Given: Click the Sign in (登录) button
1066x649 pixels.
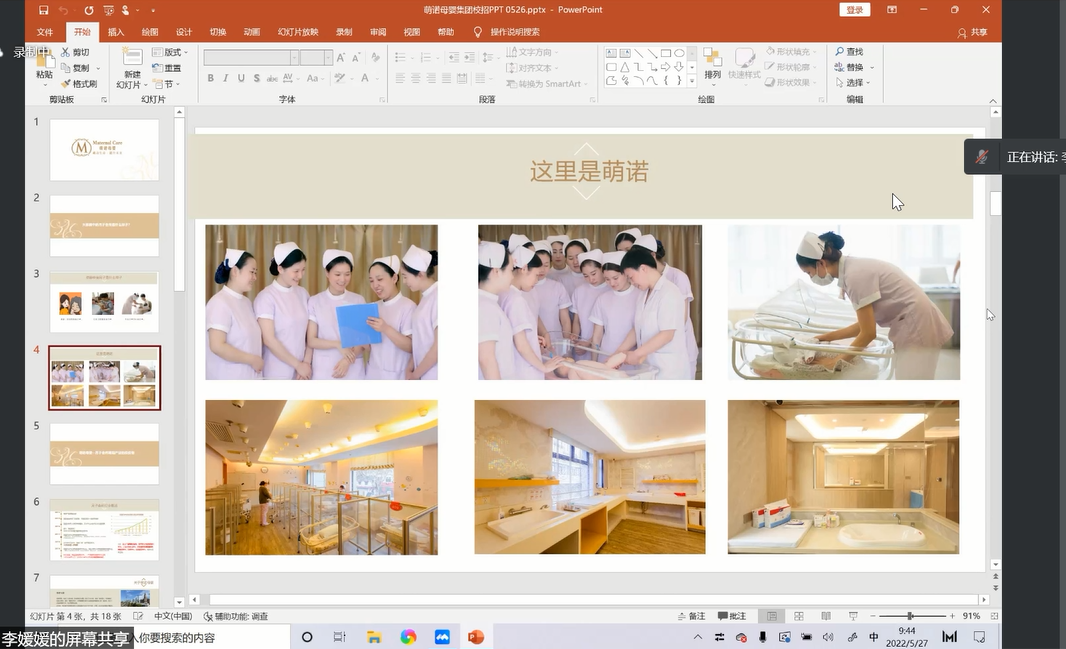Looking at the screenshot, I should click(855, 10).
